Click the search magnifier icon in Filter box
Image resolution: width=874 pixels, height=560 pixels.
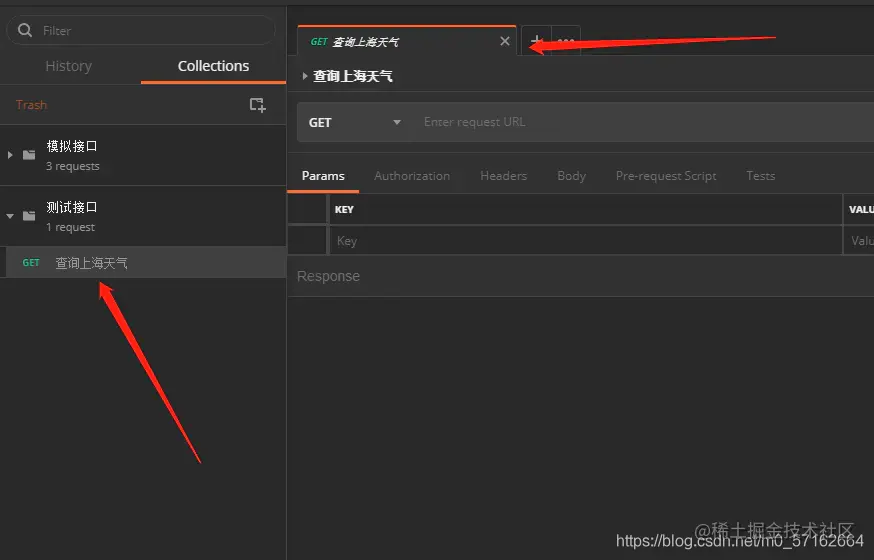point(25,30)
